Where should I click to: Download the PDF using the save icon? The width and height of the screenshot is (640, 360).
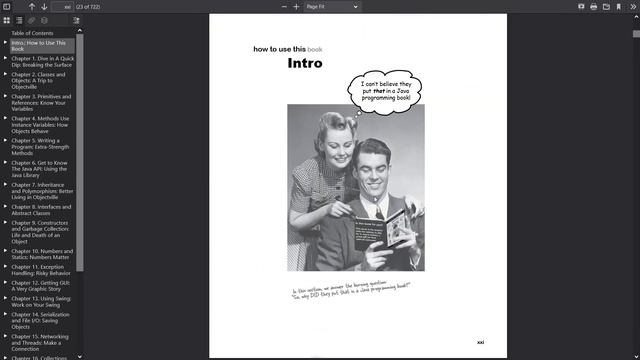pyautogui.click(x=606, y=7)
